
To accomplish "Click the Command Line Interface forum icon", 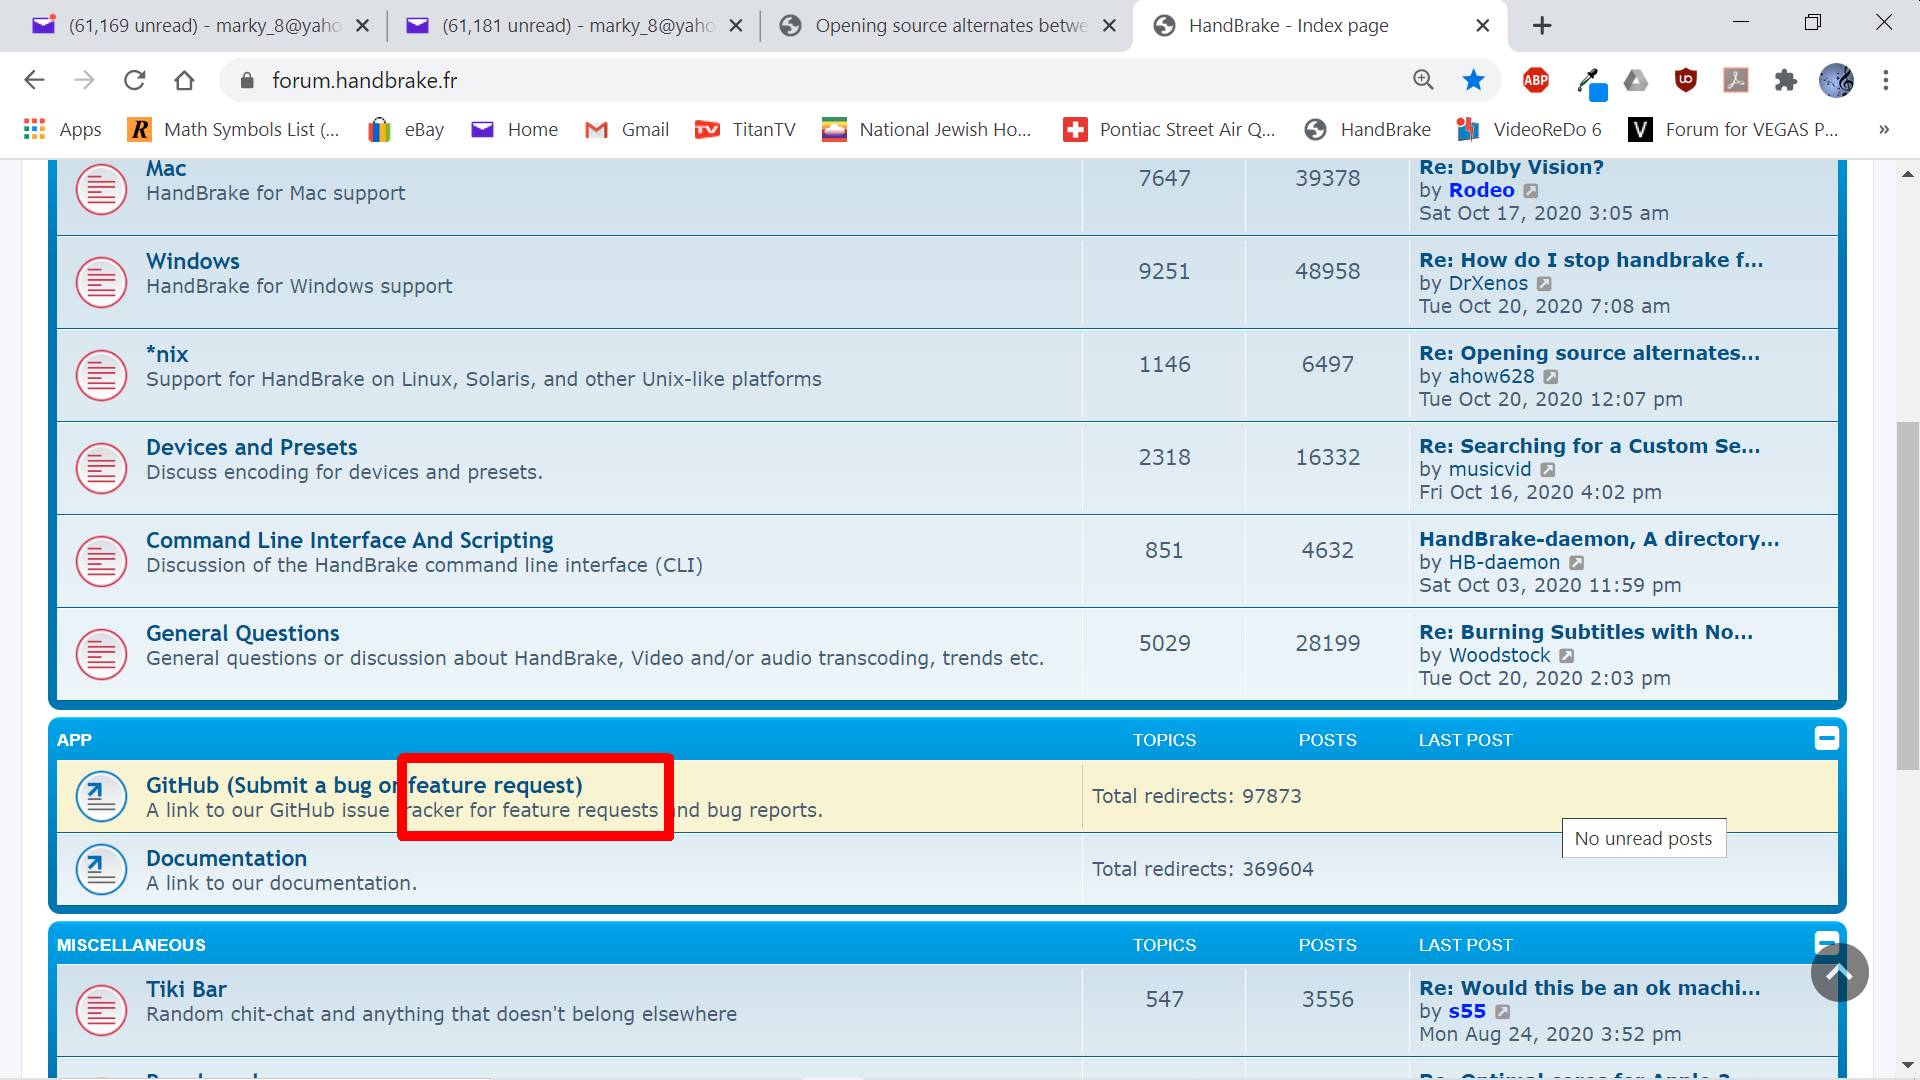I will click(x=101, y=561).
